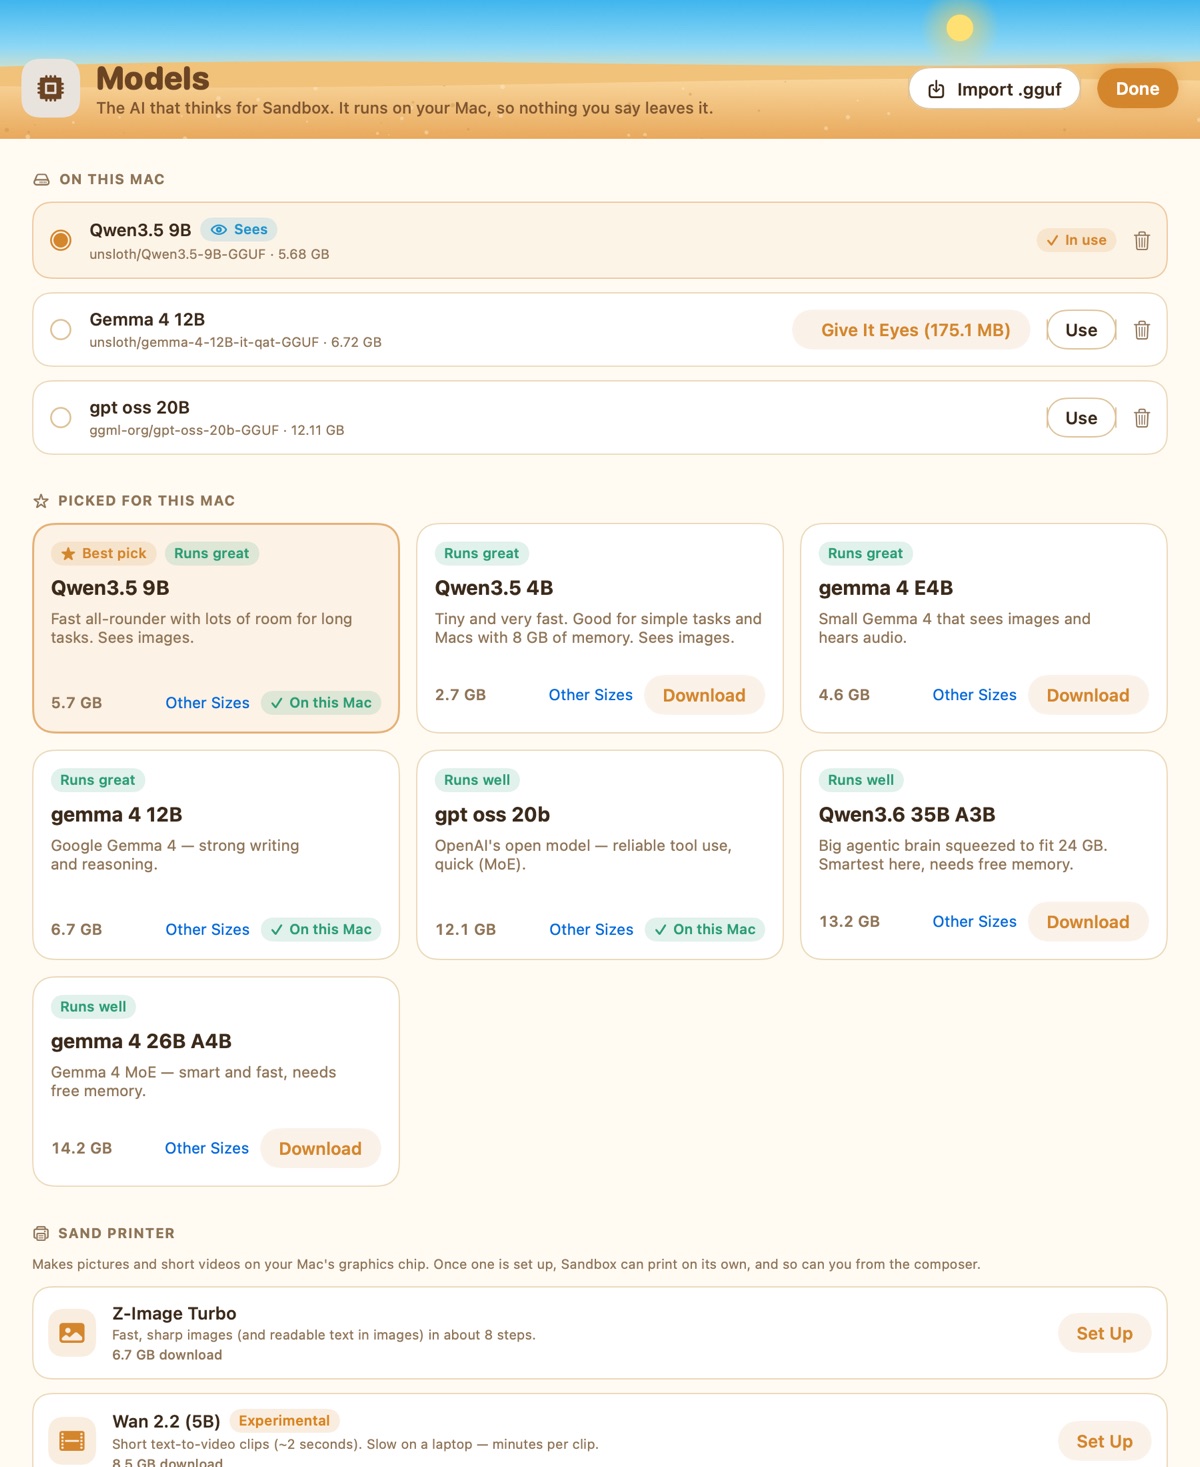Viewport: 1200px width, 1467px height.
Task: Click the '4.6 GB' size label
Action: coord(844,695)
